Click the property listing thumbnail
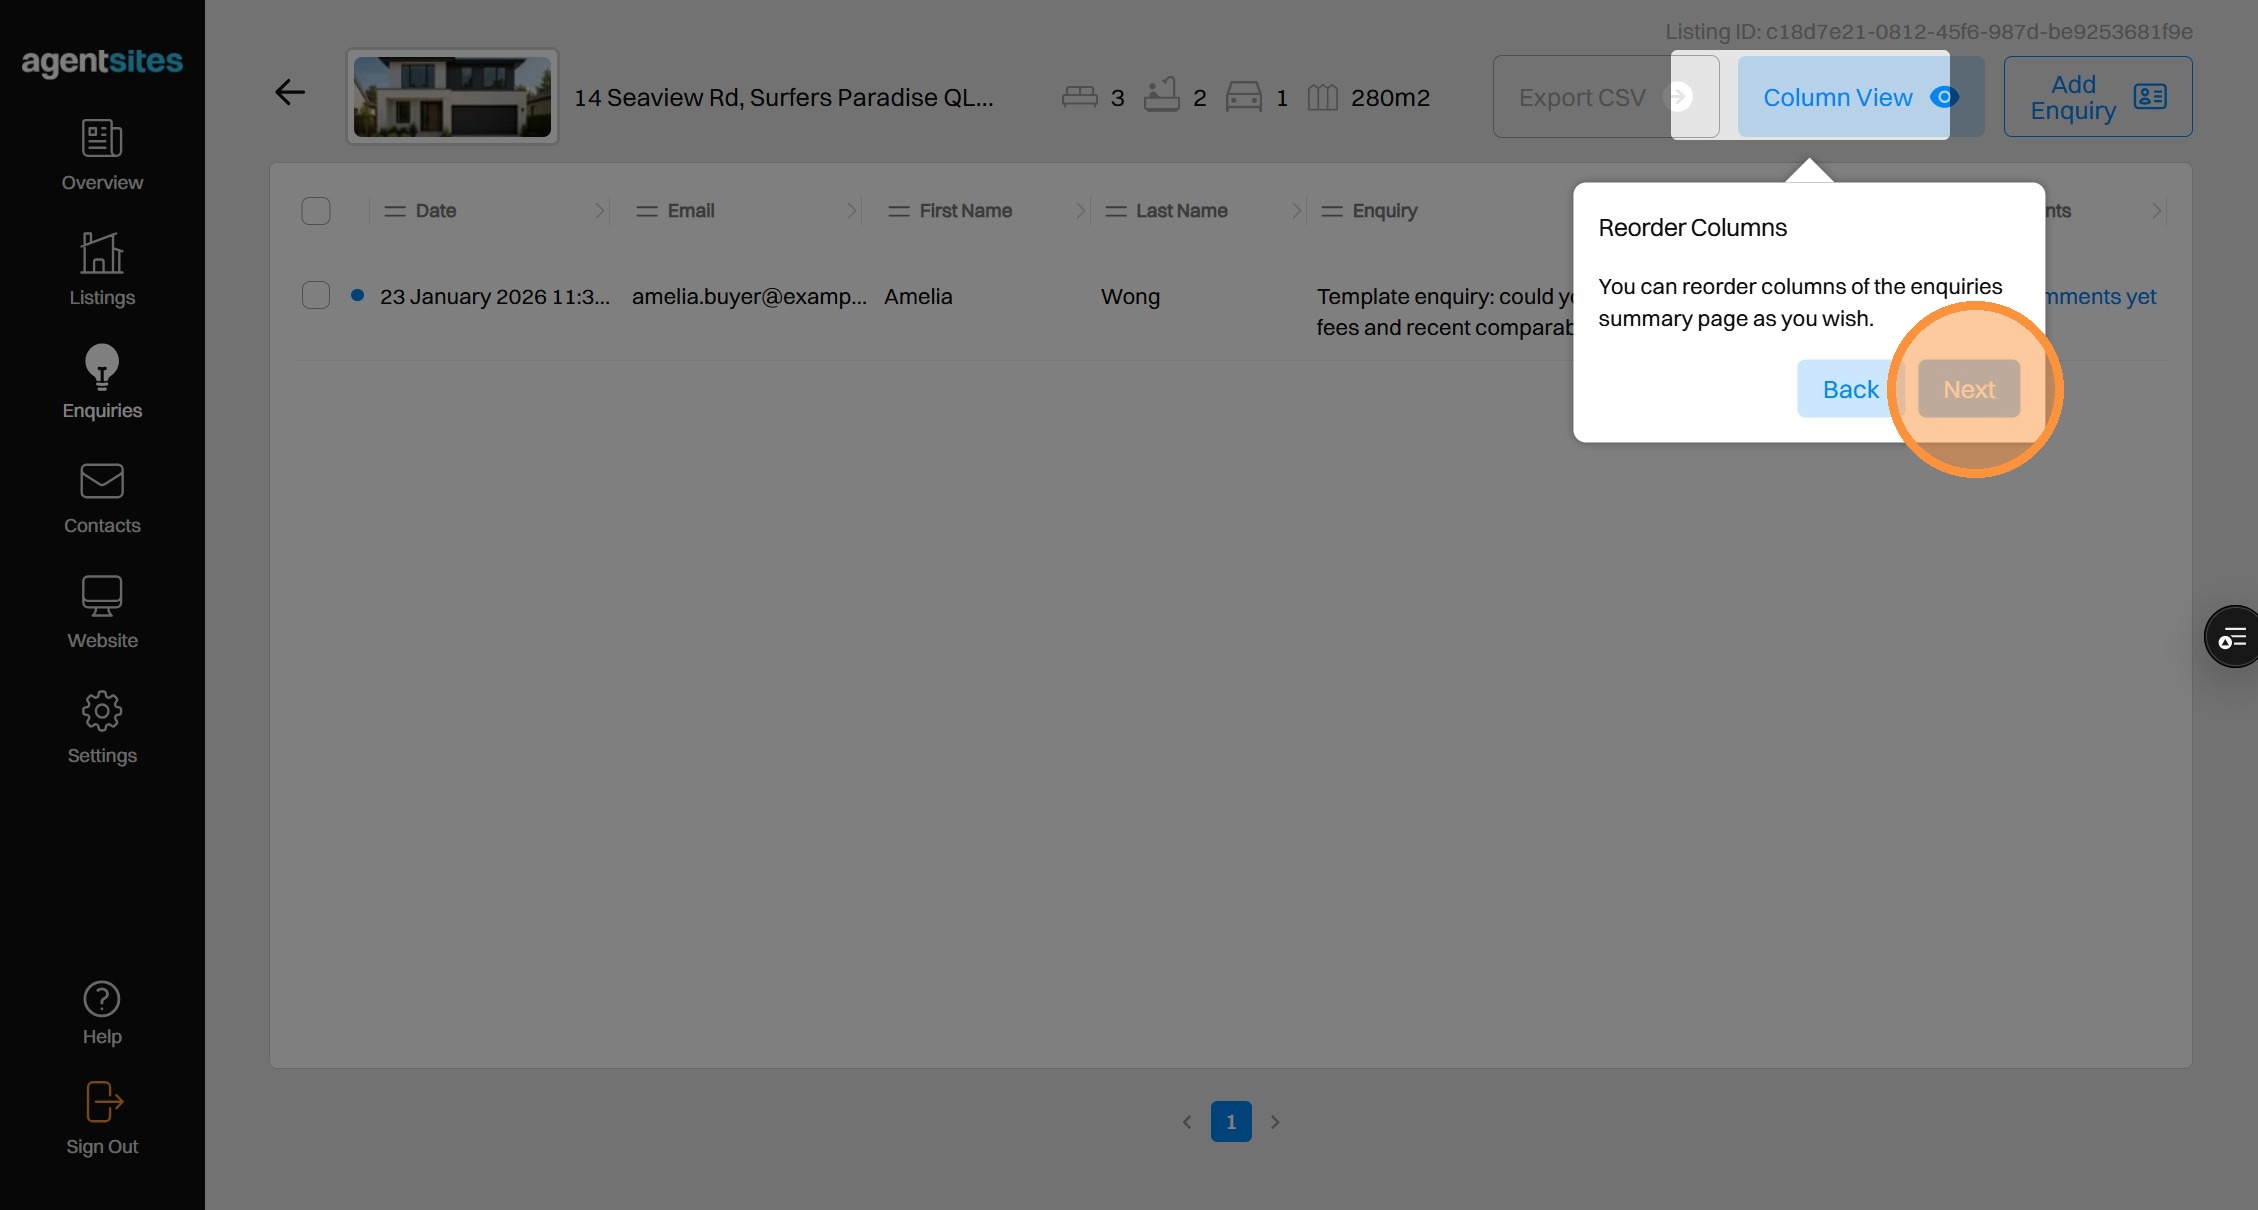 [452, 97]
